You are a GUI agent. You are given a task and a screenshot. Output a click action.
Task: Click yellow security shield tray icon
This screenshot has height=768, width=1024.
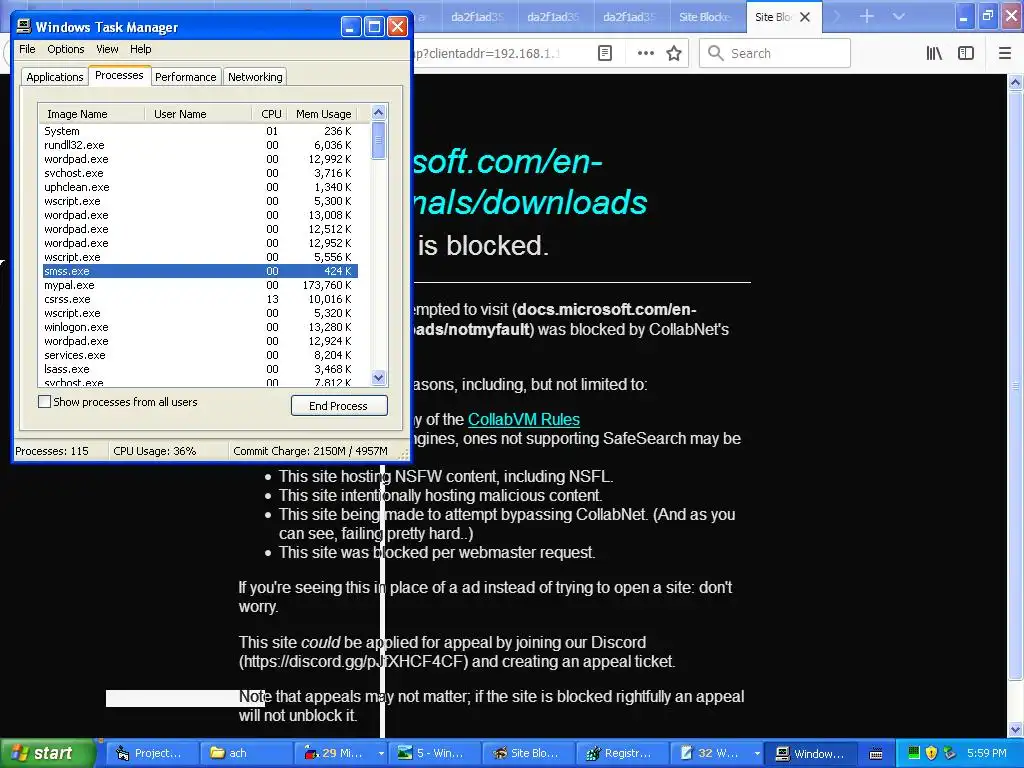931,753
